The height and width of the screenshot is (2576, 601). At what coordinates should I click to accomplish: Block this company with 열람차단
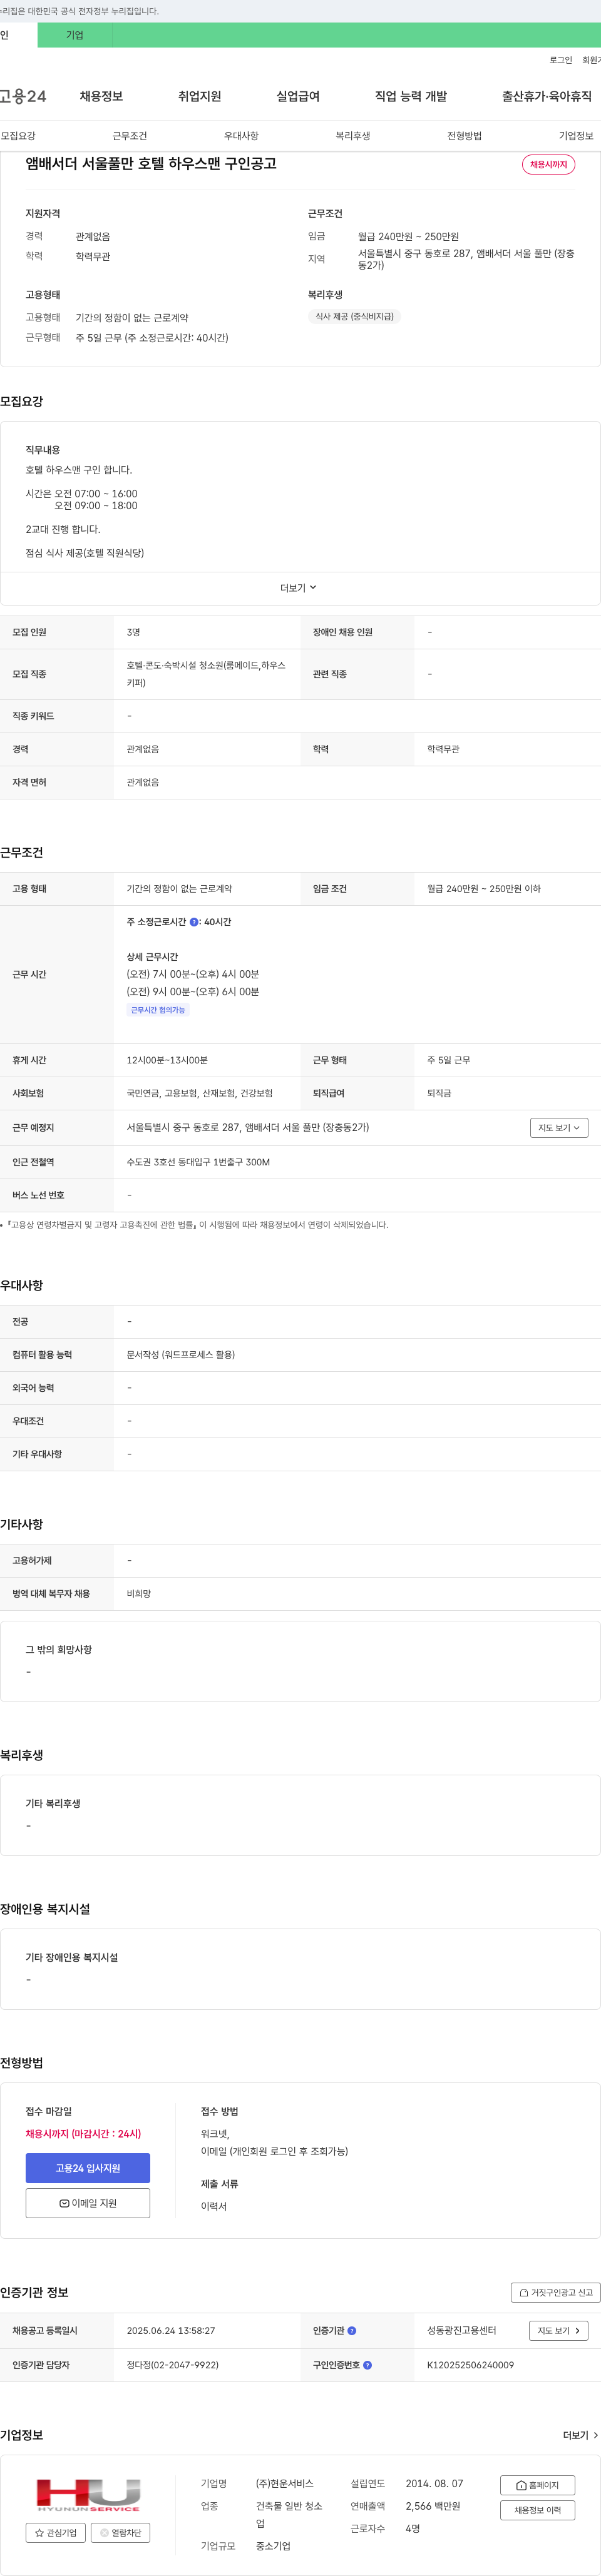pyautogui.click(x=120, y=2532)
